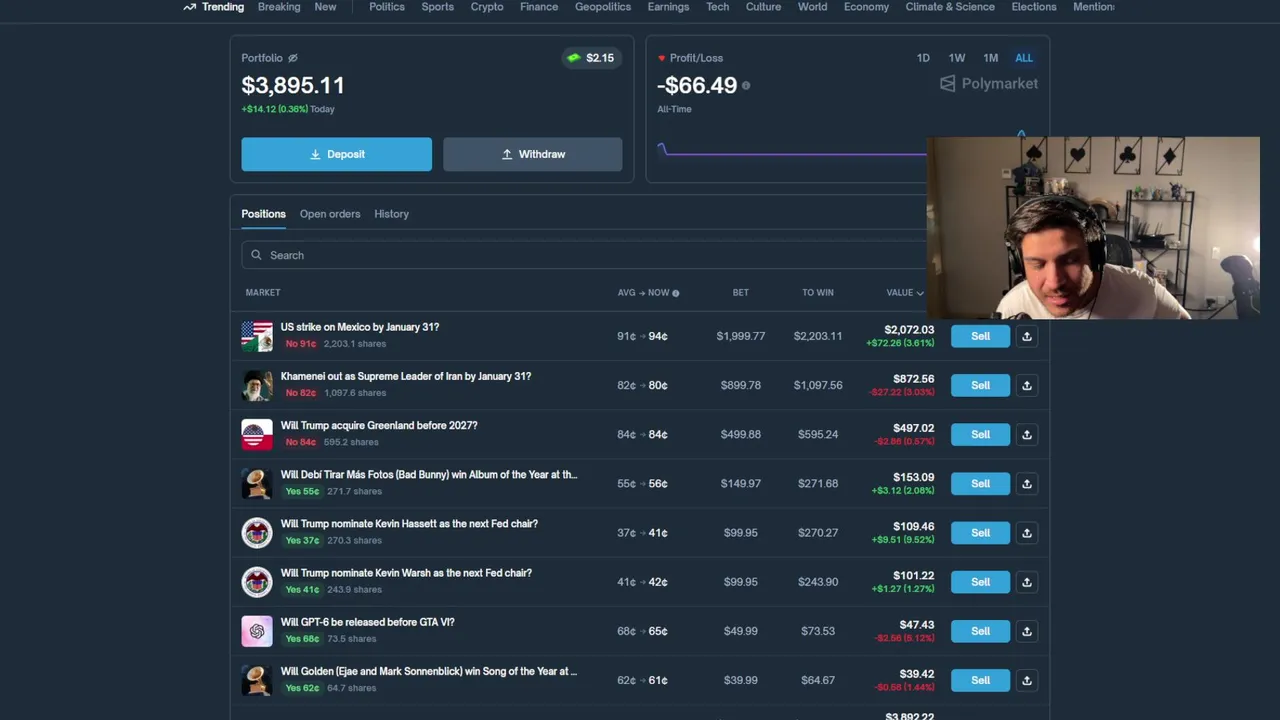1280x720 pixels.
Task: Go to Geopolitics markets
Action: 603,7
